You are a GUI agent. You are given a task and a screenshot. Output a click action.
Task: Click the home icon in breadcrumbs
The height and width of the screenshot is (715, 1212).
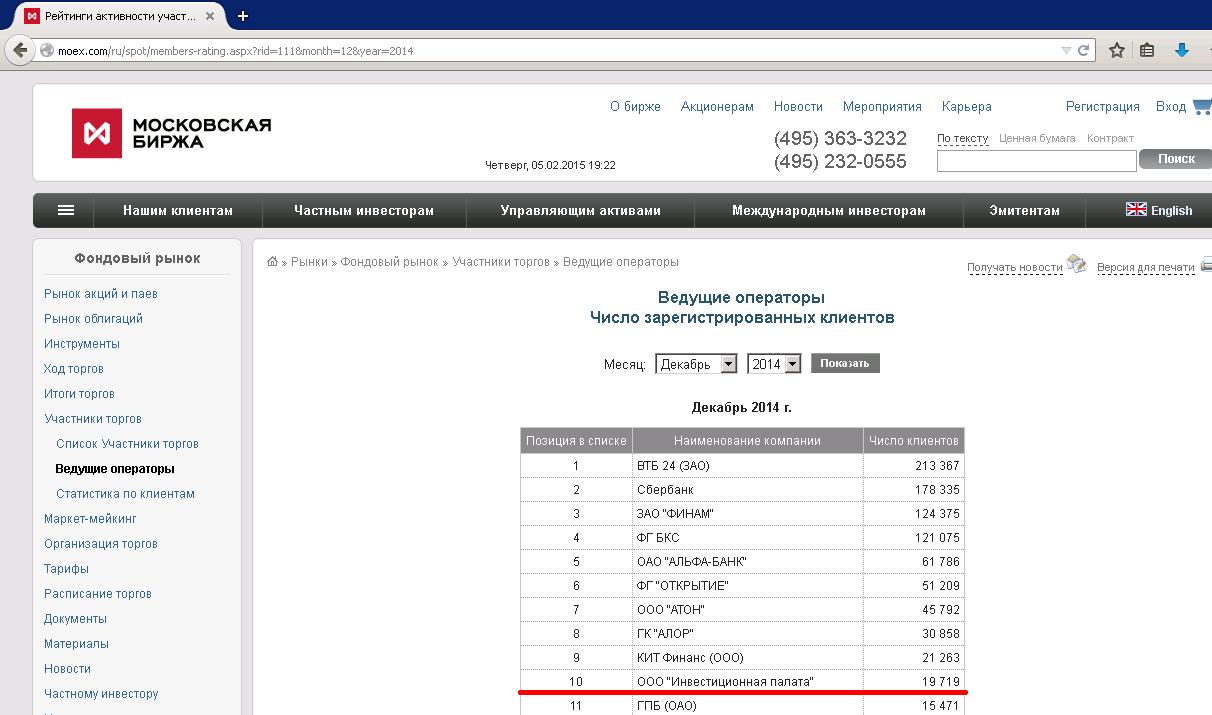click(x=272, y=261)
